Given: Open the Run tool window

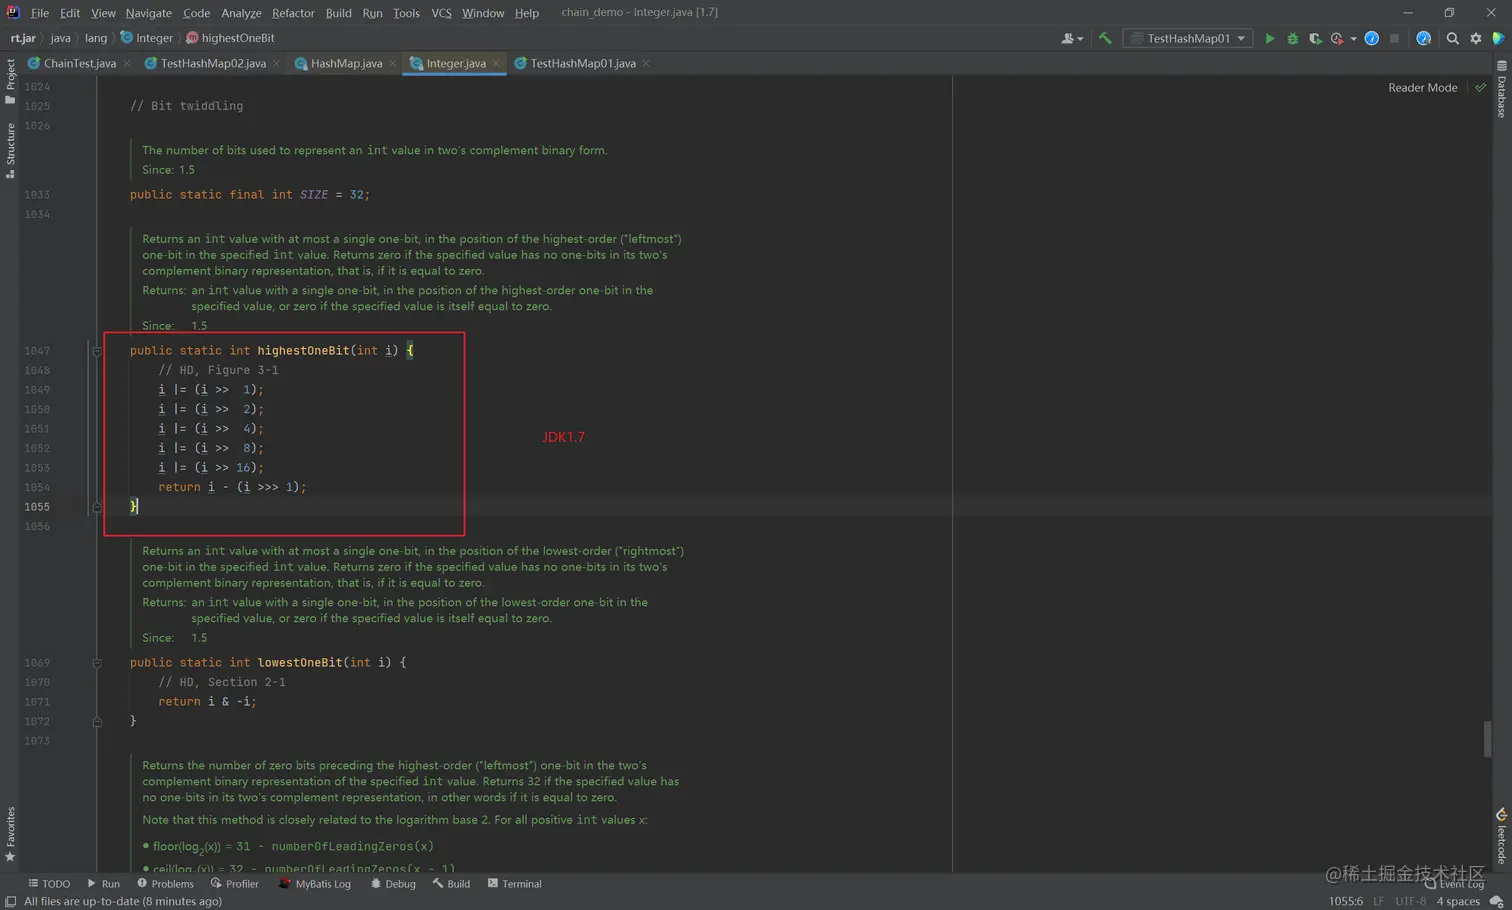Looking at the screenshot, I should coord(103,884).
